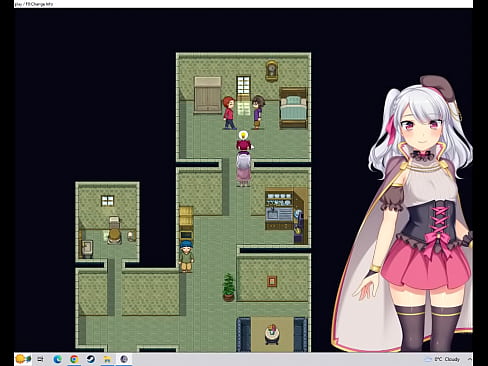Open Steam from the taskbar
This screenshot has height=366, width=488.
point(91,359)
